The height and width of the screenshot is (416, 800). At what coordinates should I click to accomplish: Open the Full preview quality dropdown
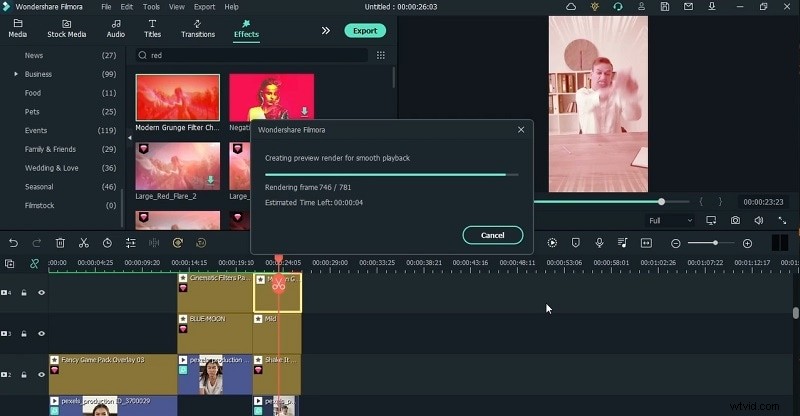click(x=670, y=221)
